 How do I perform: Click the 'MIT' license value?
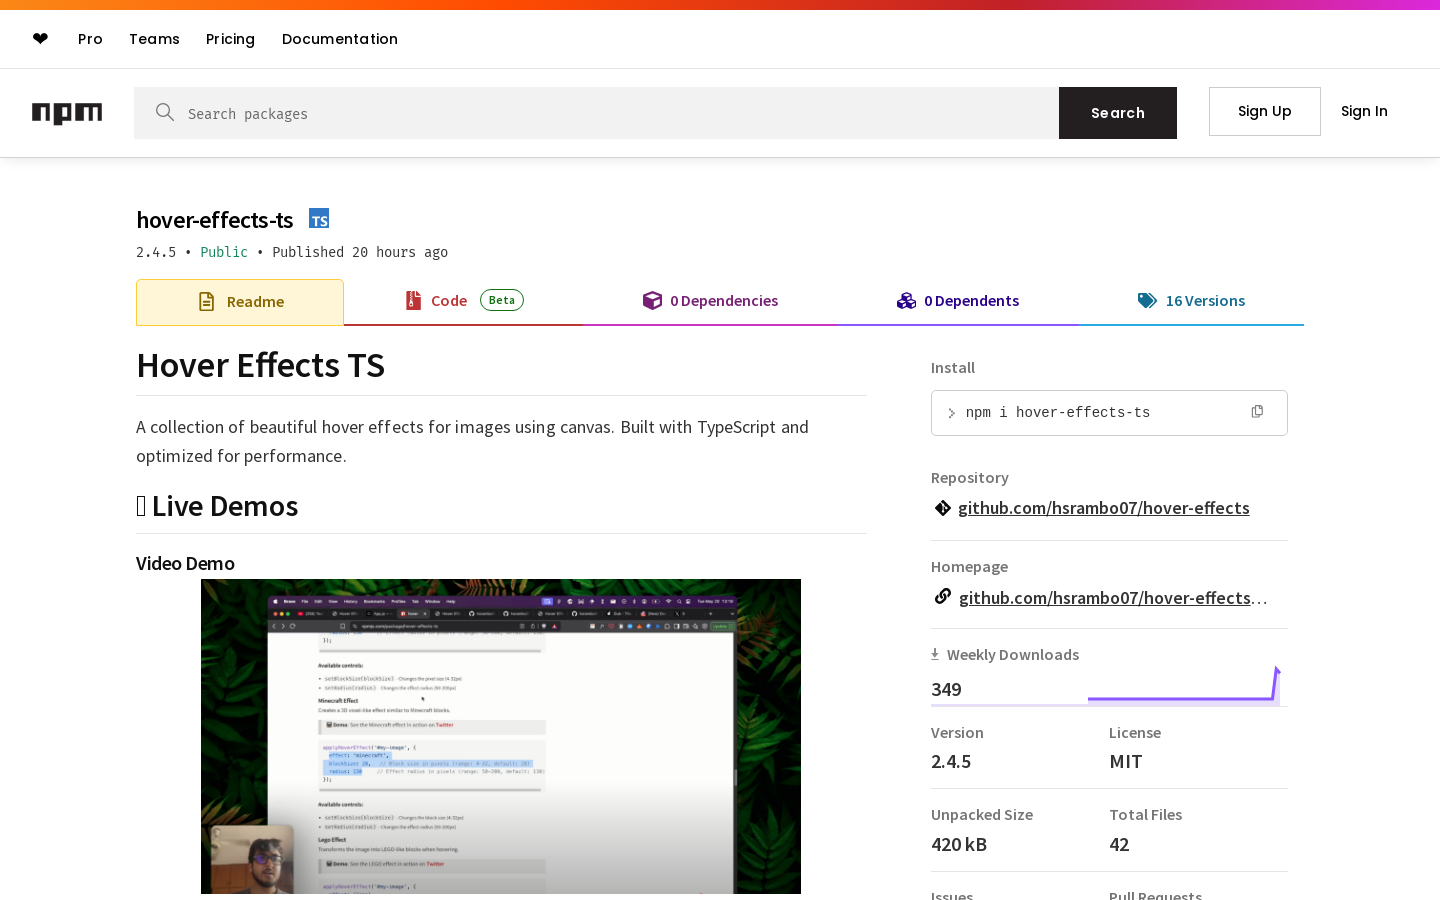click(x=1125, y=761)
